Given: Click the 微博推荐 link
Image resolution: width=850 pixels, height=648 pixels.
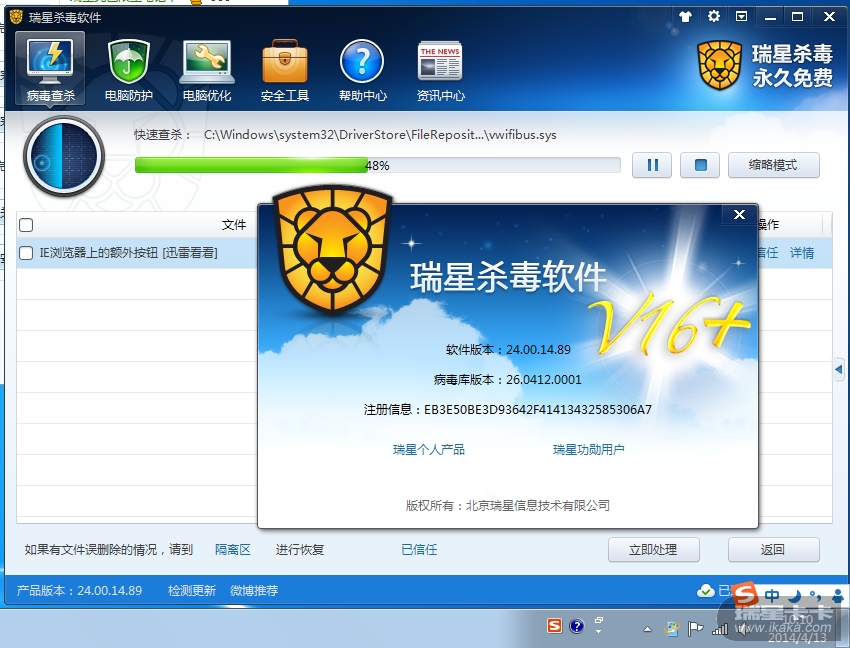Looking at the screenshot, I should pos(254,591).
